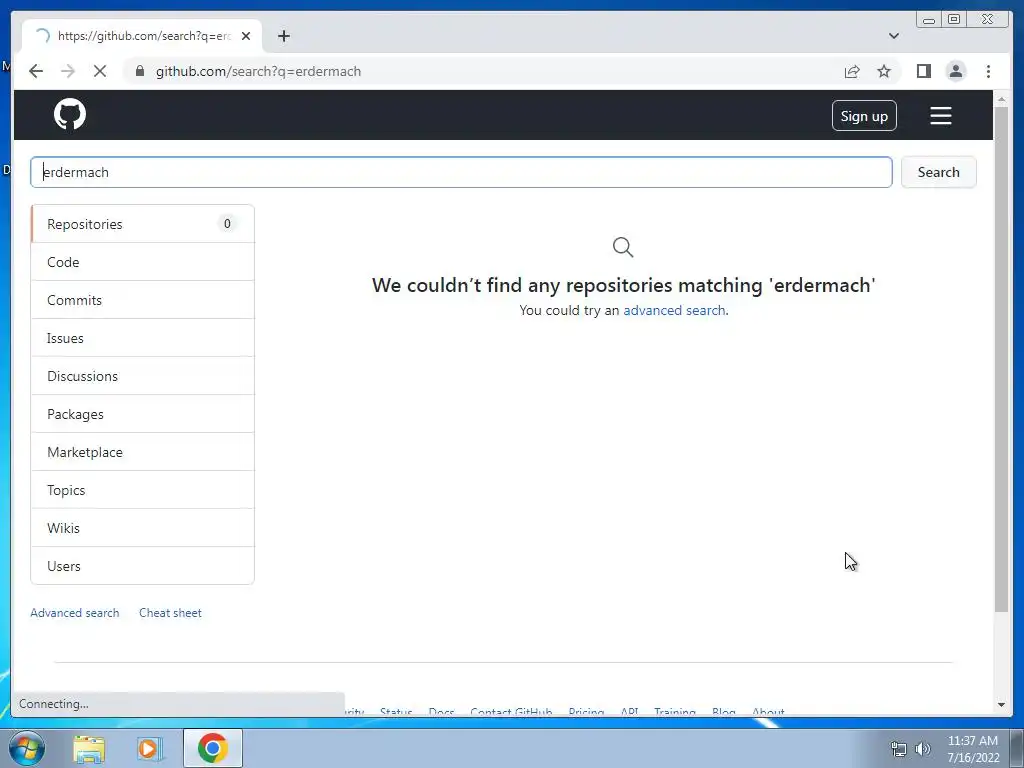The image size is (1024, 768).
Task: Go forward in browser history
Action: click(x=68, y=71)
